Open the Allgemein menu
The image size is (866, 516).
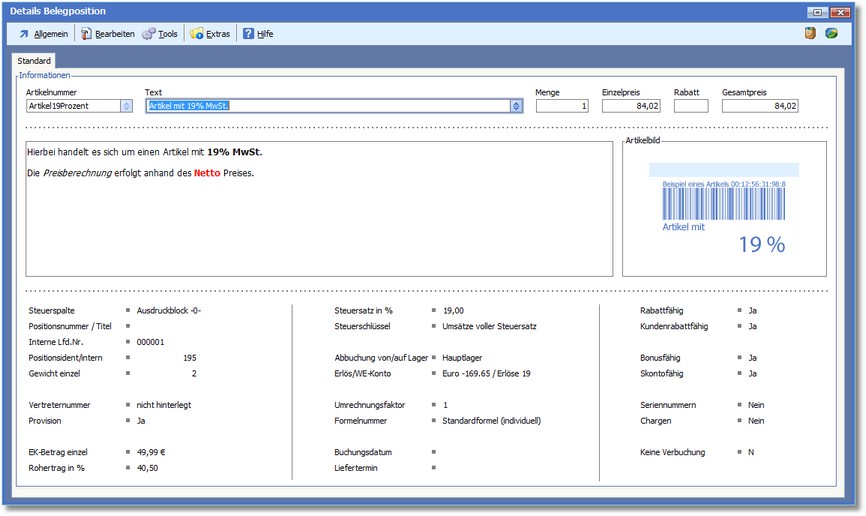click(50, 34)
